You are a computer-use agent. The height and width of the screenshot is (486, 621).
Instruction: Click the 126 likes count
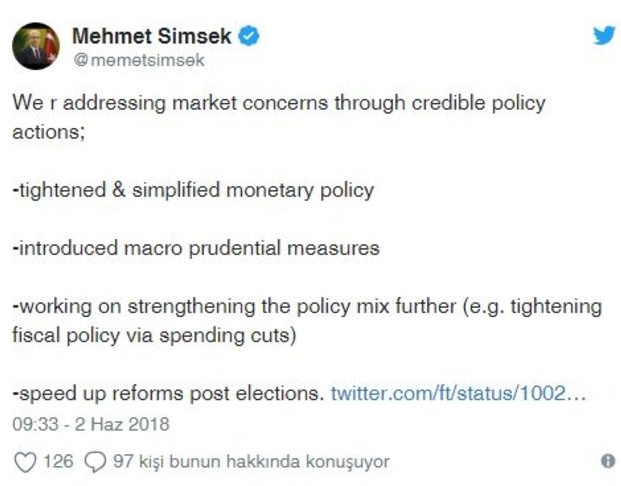(x=58, y=461)
